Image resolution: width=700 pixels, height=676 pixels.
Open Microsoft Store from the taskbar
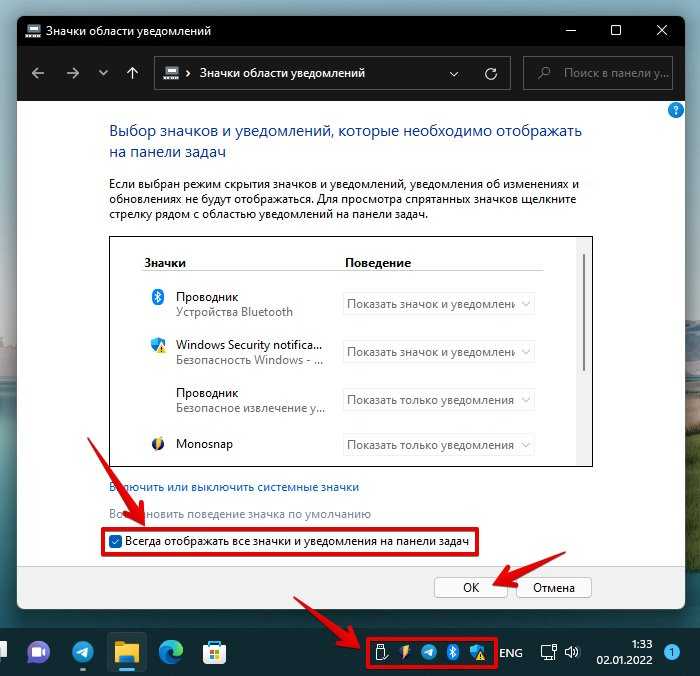click(214, 653)
